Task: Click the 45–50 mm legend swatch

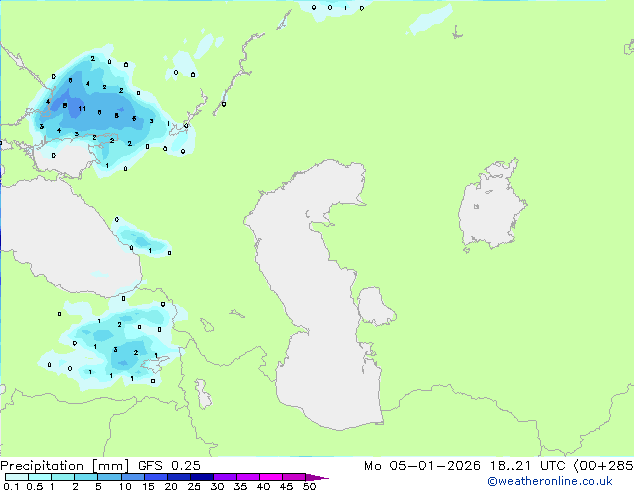Action: point(294,477)
